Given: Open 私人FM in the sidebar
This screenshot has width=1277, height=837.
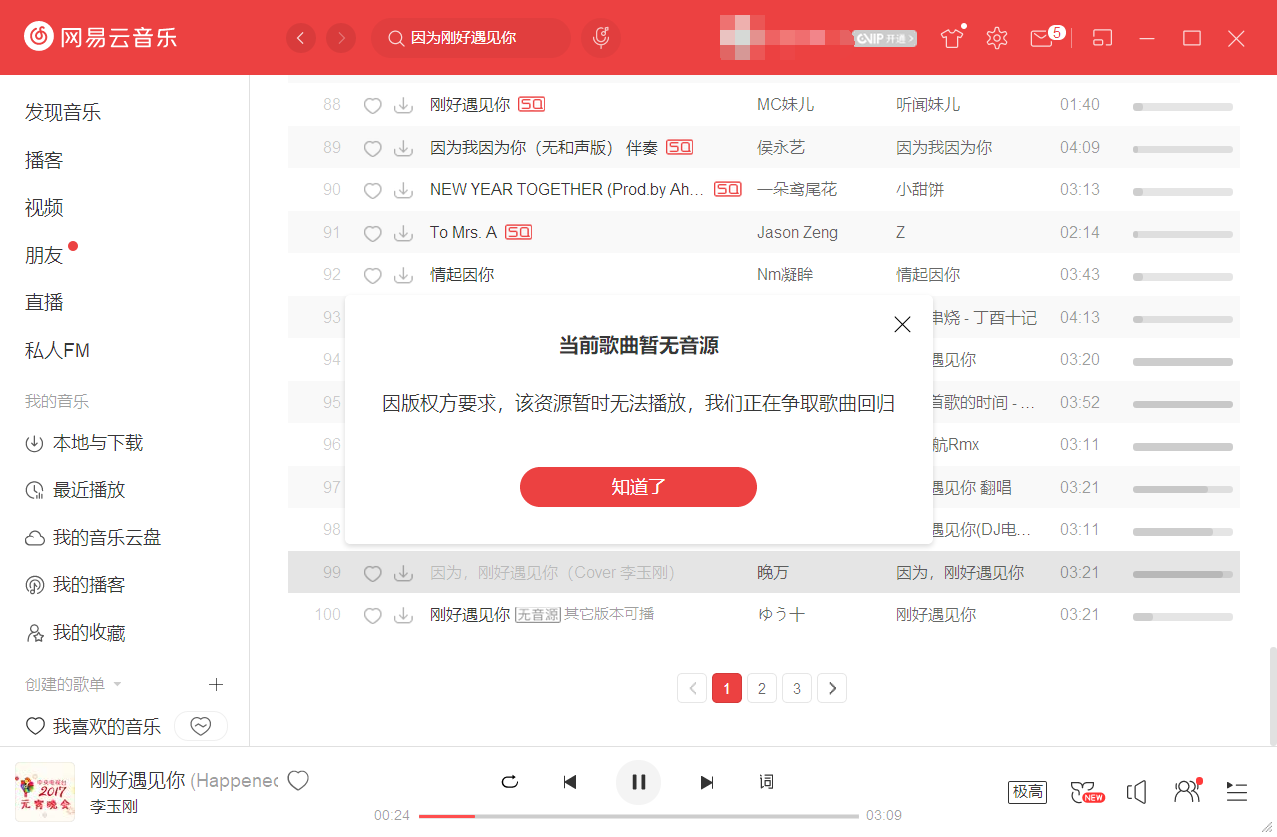Looking at the screenshot, I should coord(57,350).
